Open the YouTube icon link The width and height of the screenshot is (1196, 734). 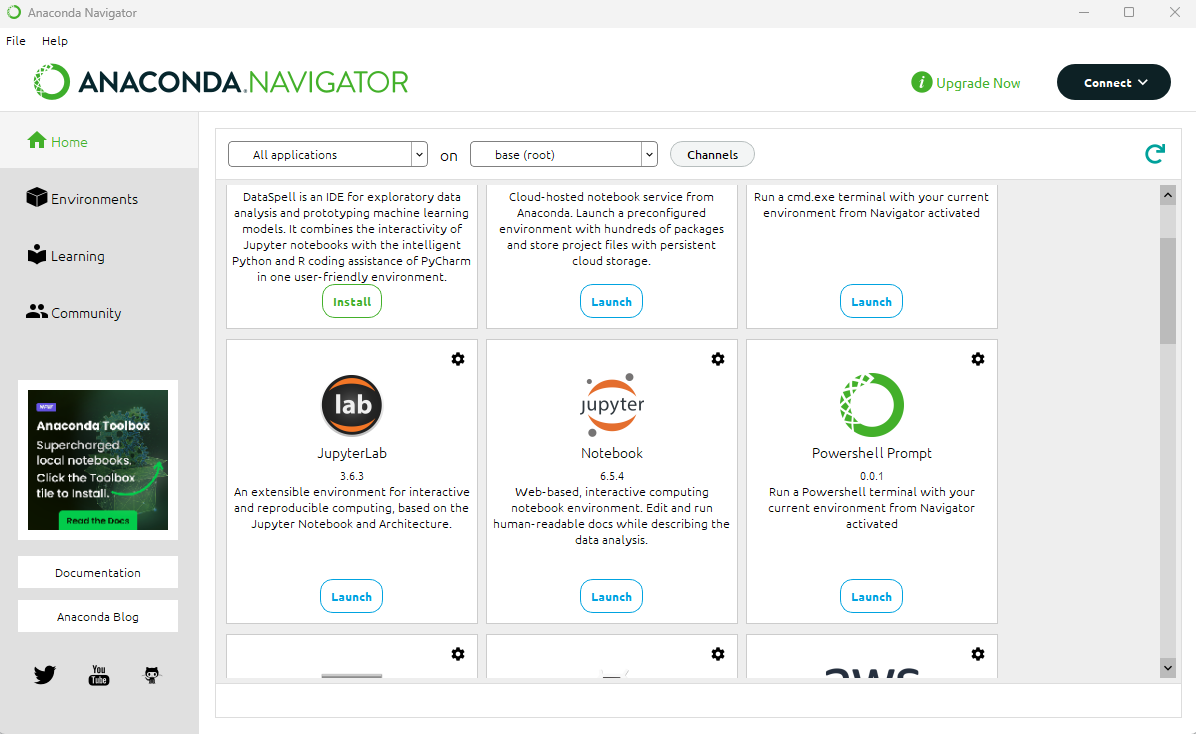pos(99,674)
